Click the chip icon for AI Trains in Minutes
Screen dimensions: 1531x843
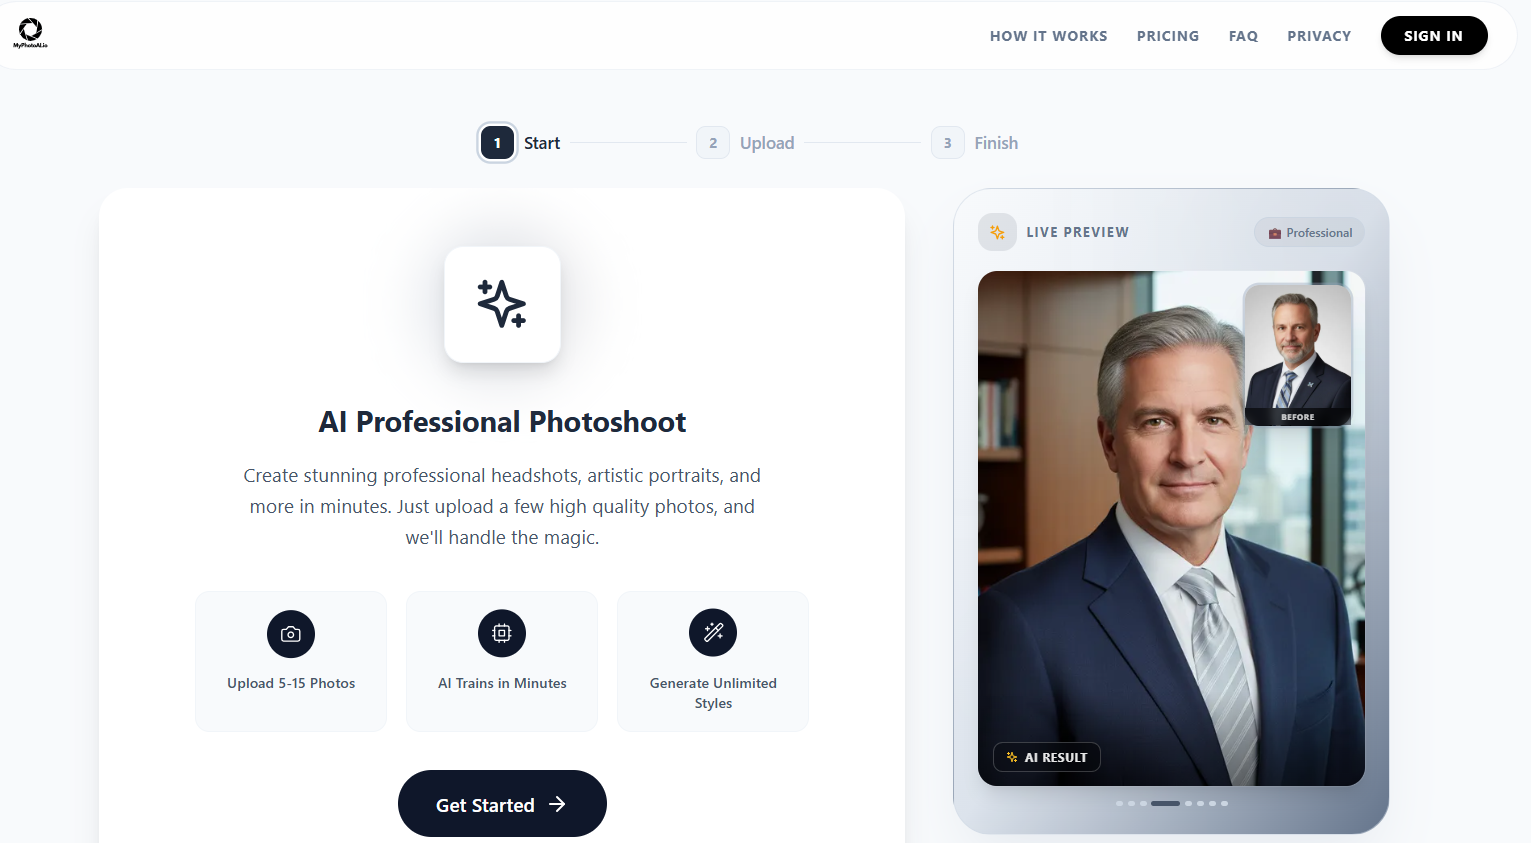[502, 633]
